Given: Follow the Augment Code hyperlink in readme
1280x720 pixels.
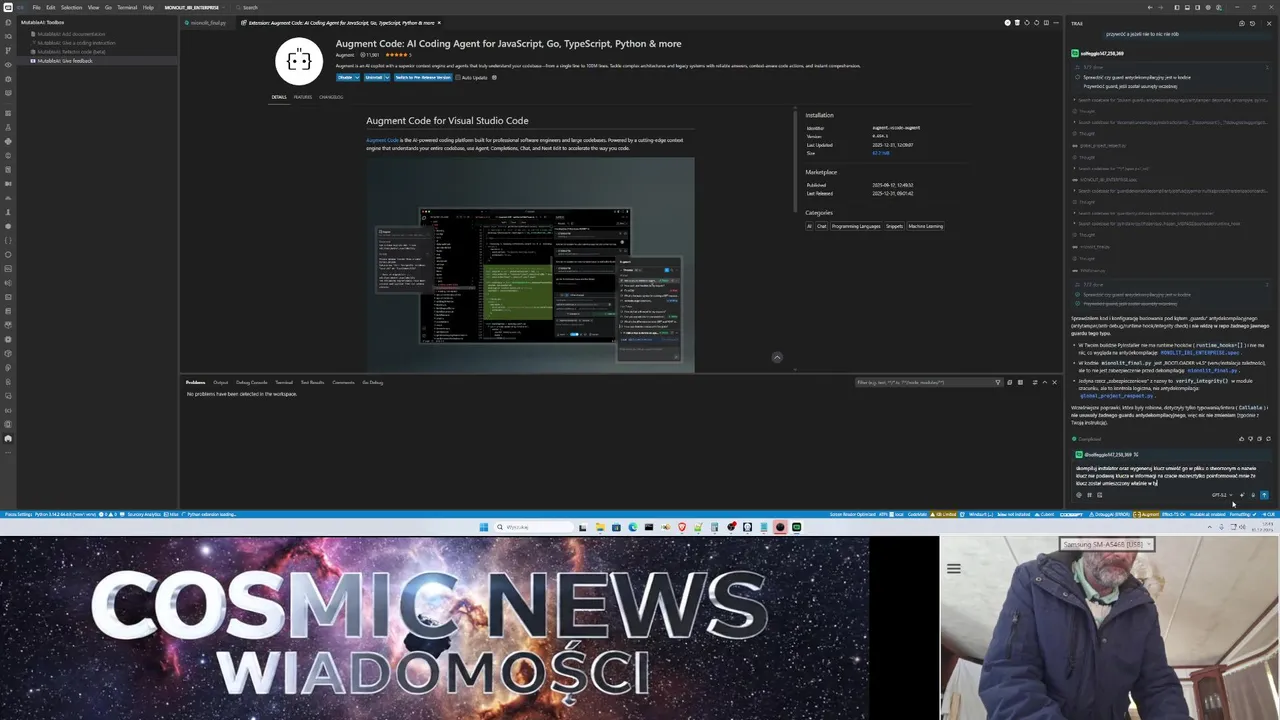Looking at the screenshot, I should click(x=382, y=140).
